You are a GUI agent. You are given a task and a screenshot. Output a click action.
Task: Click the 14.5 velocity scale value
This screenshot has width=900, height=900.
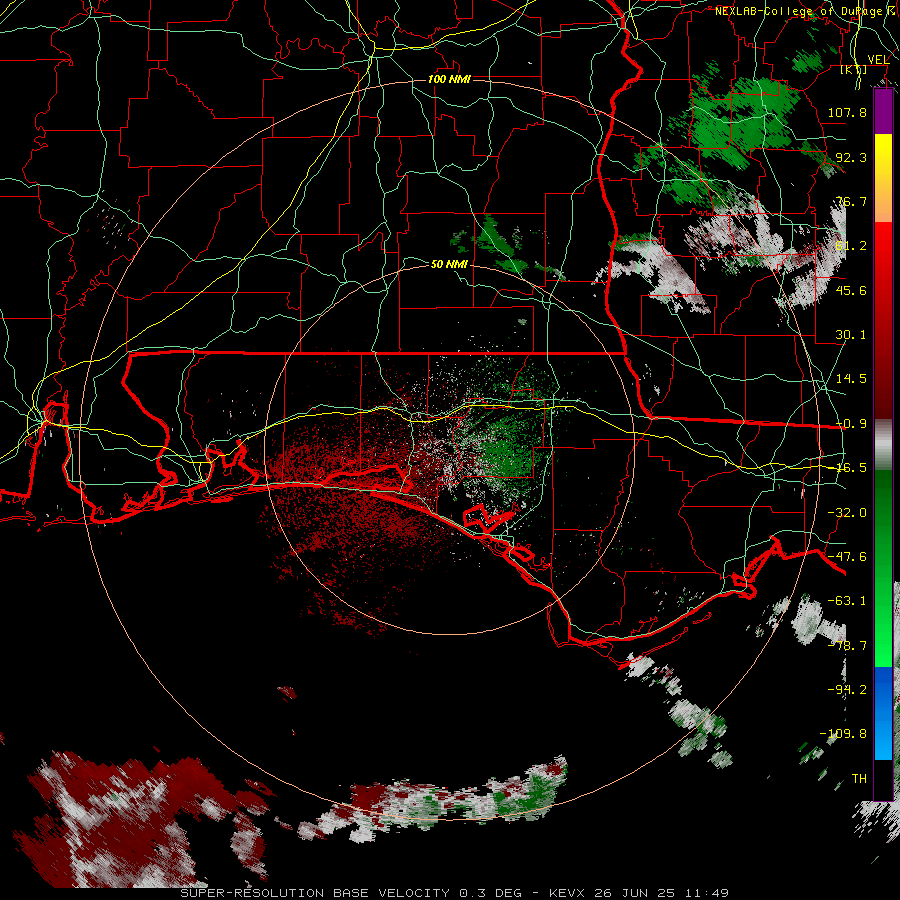click(x=851, y=379)
